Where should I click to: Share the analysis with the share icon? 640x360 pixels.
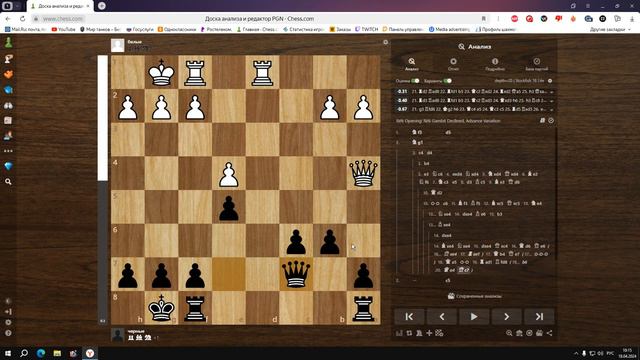pos(549,333)
